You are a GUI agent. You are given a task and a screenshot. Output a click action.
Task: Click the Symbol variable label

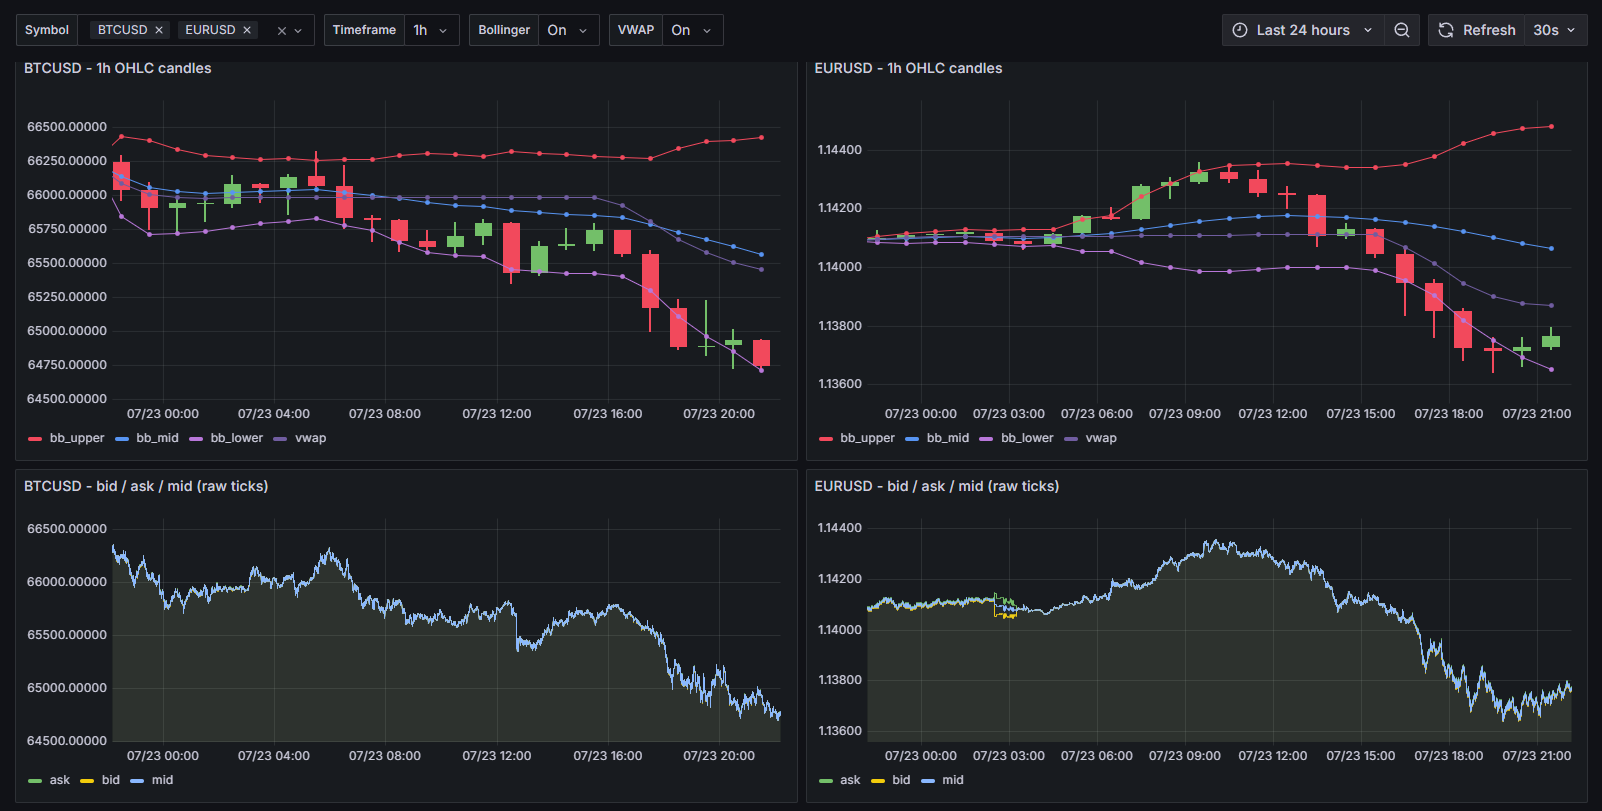(x=47, y=30)
